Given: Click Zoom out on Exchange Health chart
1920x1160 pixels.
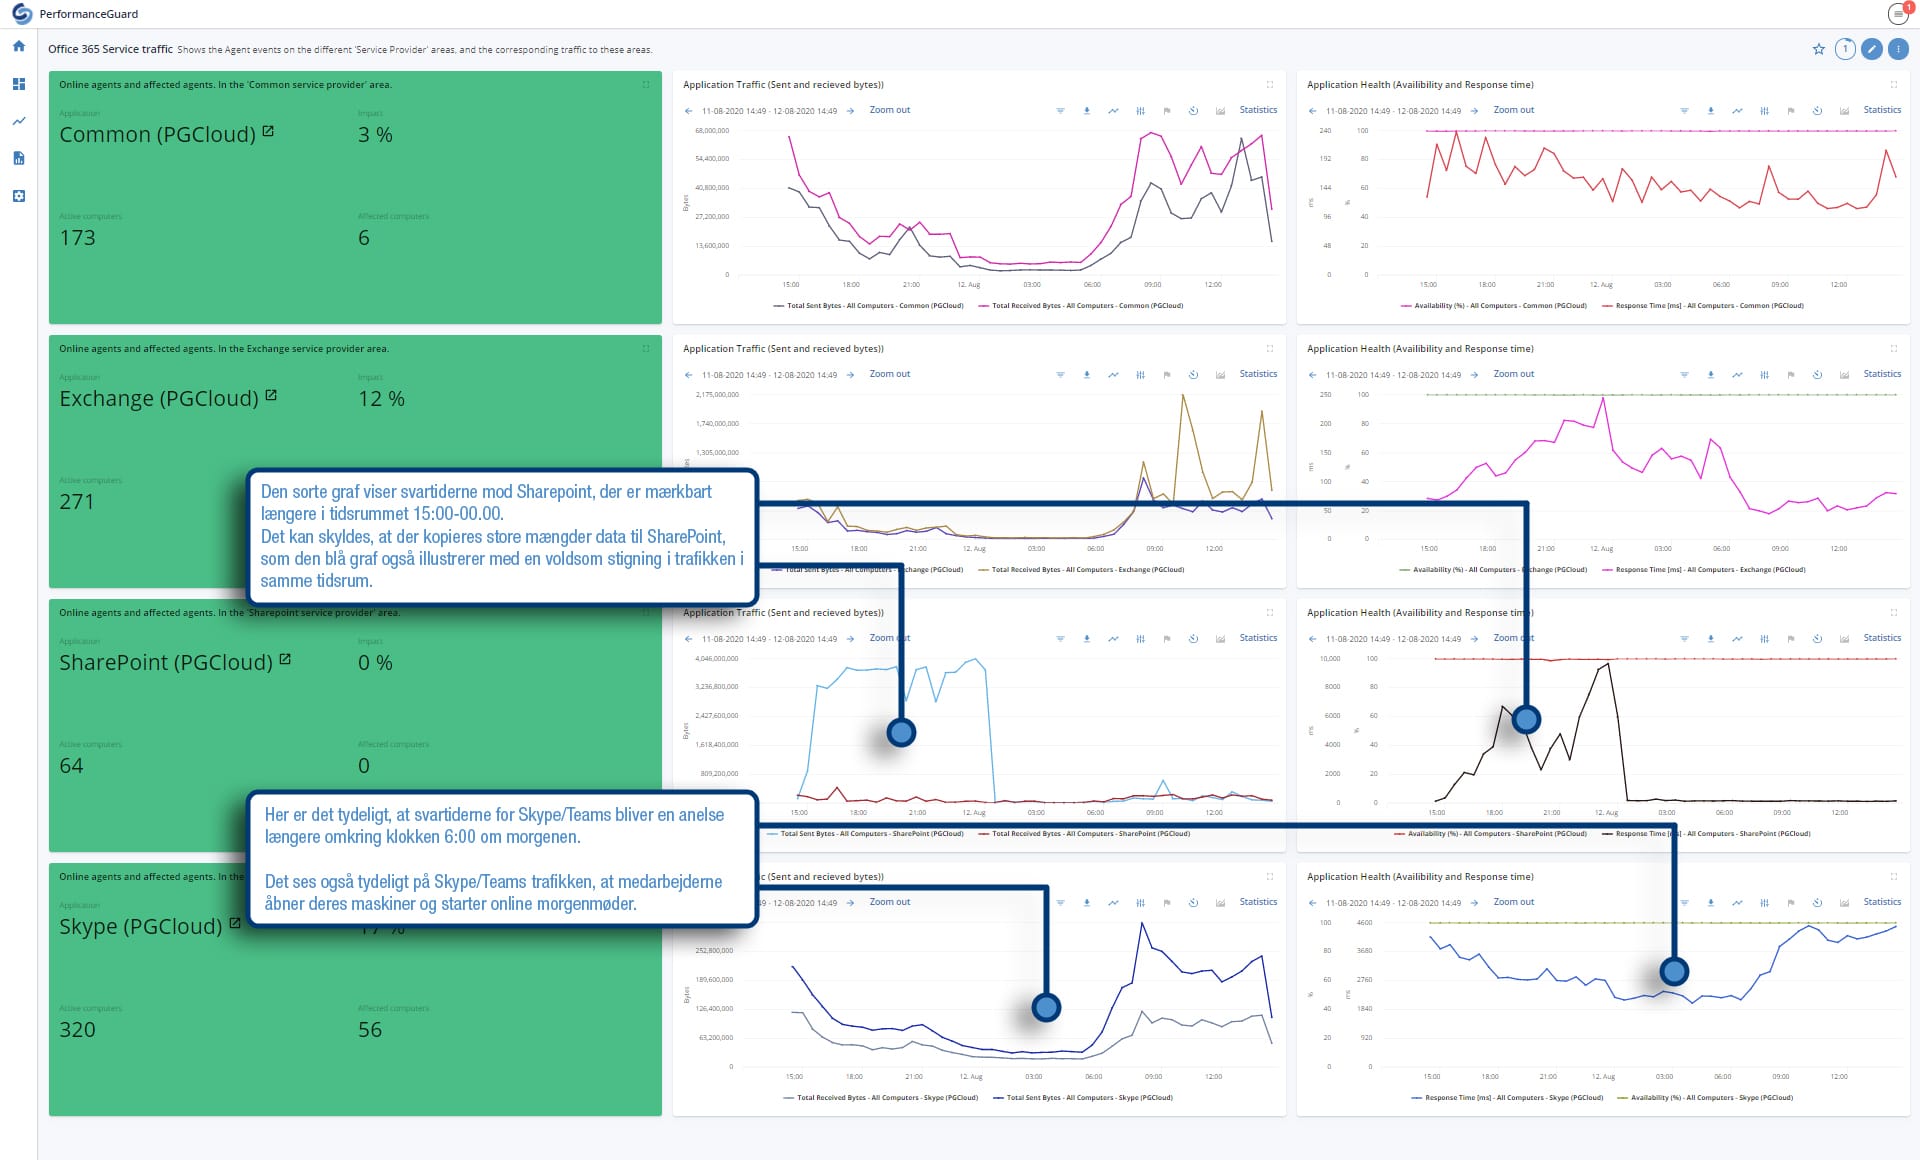Looking at the screenshot, I should coord(1513,374).
